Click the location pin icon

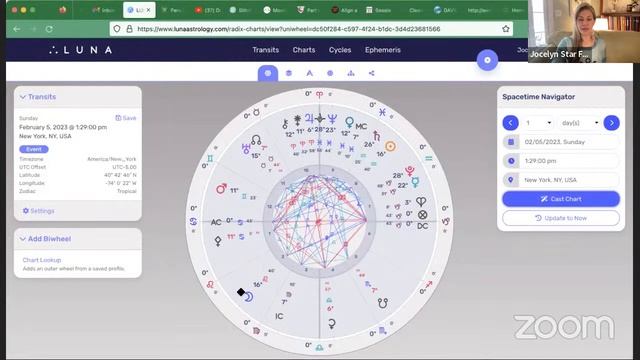pyautogui.click(x=511, y=180)
